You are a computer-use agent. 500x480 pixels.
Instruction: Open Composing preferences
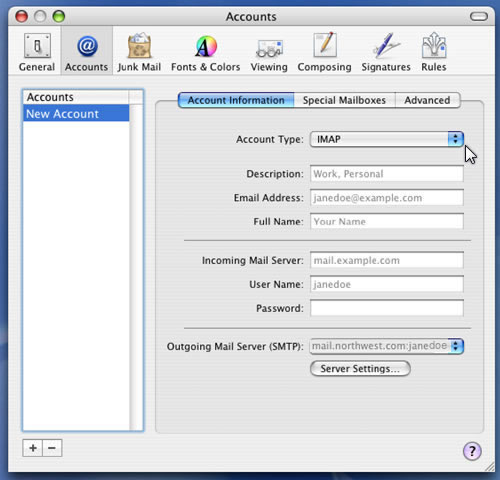coord(324,52)
